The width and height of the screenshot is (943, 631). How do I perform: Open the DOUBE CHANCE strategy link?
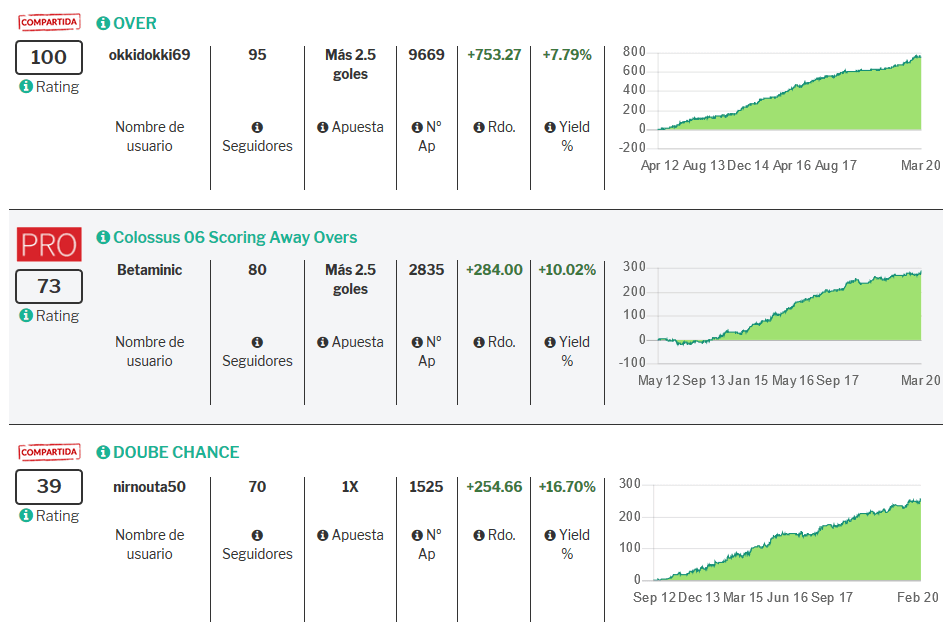pos(176,452)
